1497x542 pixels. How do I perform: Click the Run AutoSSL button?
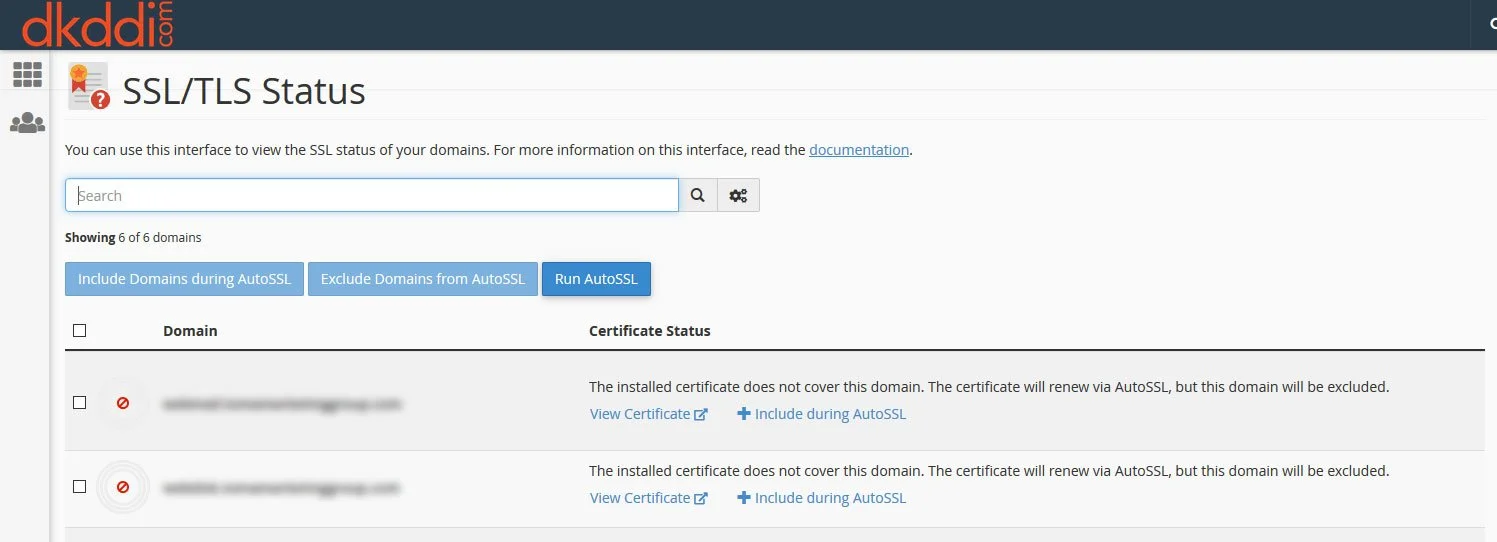(x=596, y=279)
